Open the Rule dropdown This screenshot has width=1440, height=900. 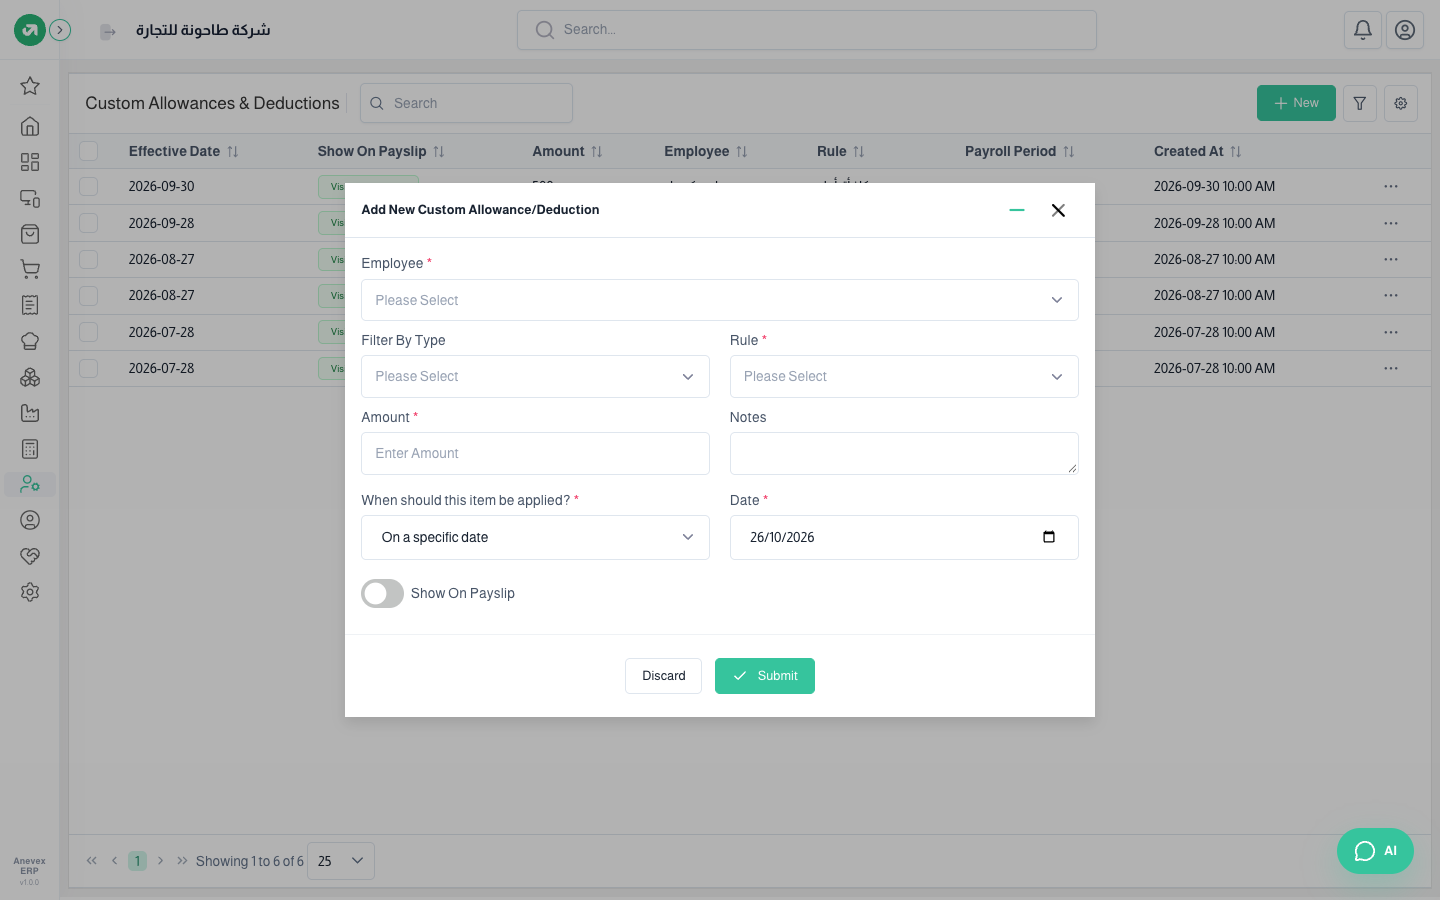904,377
